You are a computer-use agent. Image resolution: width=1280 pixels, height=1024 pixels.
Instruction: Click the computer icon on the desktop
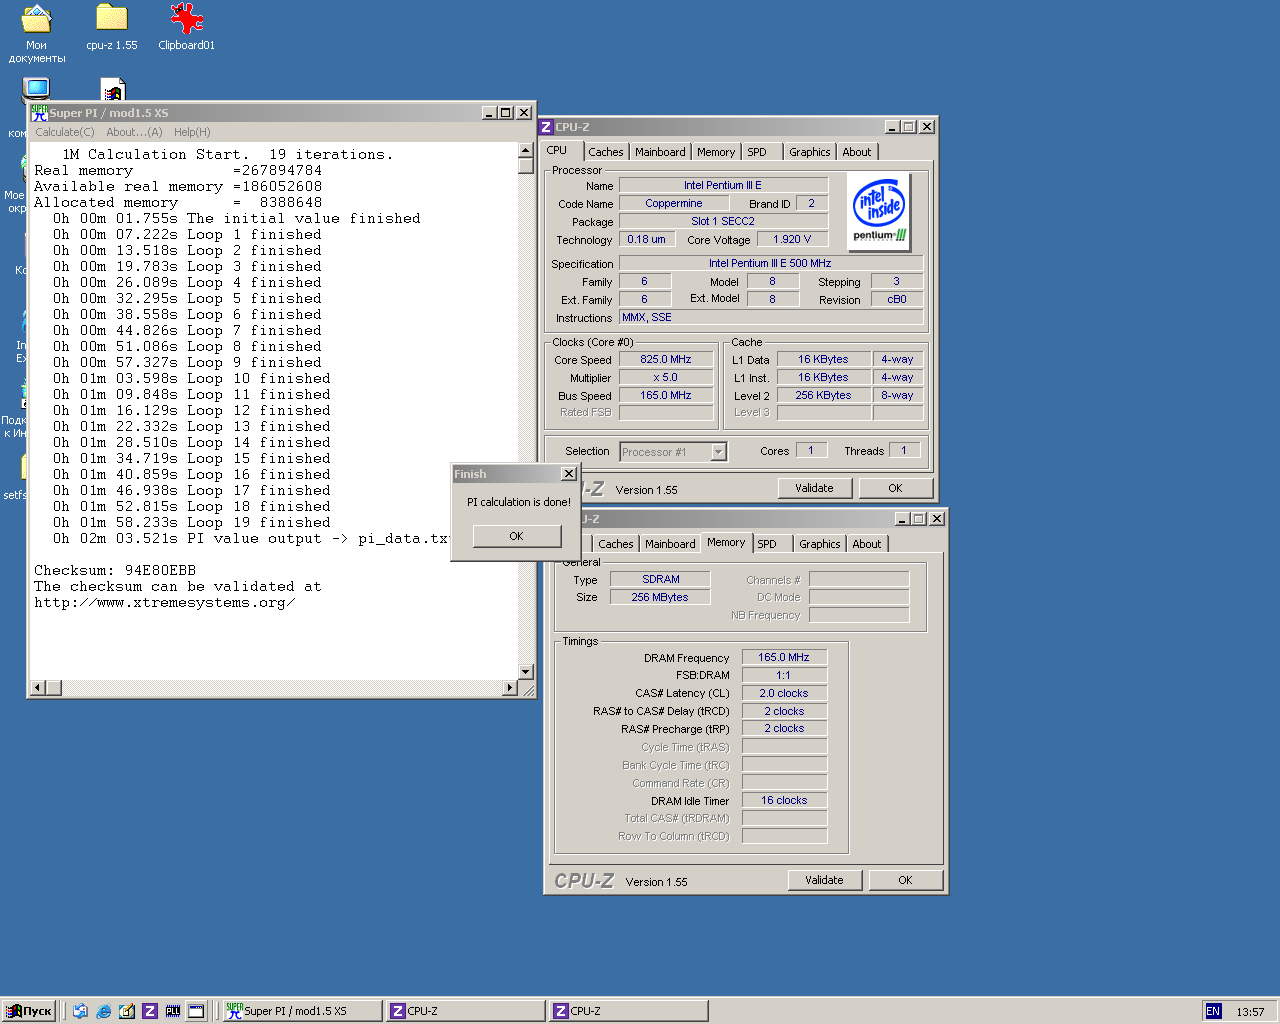pos(36,90)
